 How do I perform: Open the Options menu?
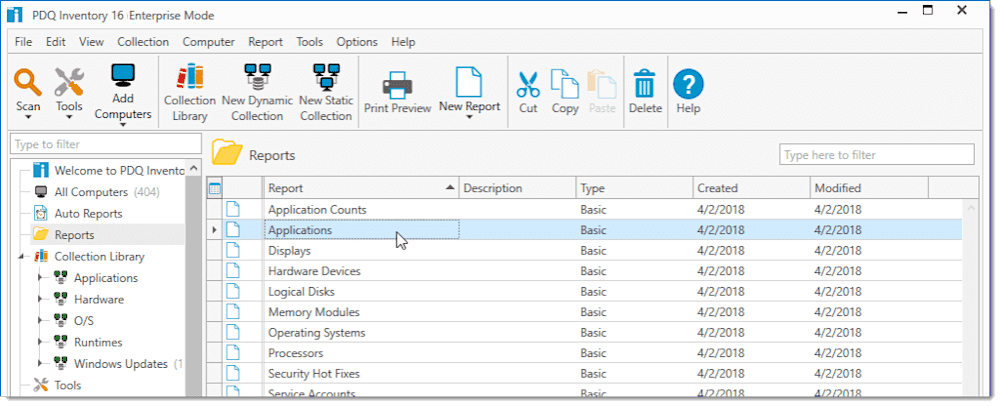[357, 42]
